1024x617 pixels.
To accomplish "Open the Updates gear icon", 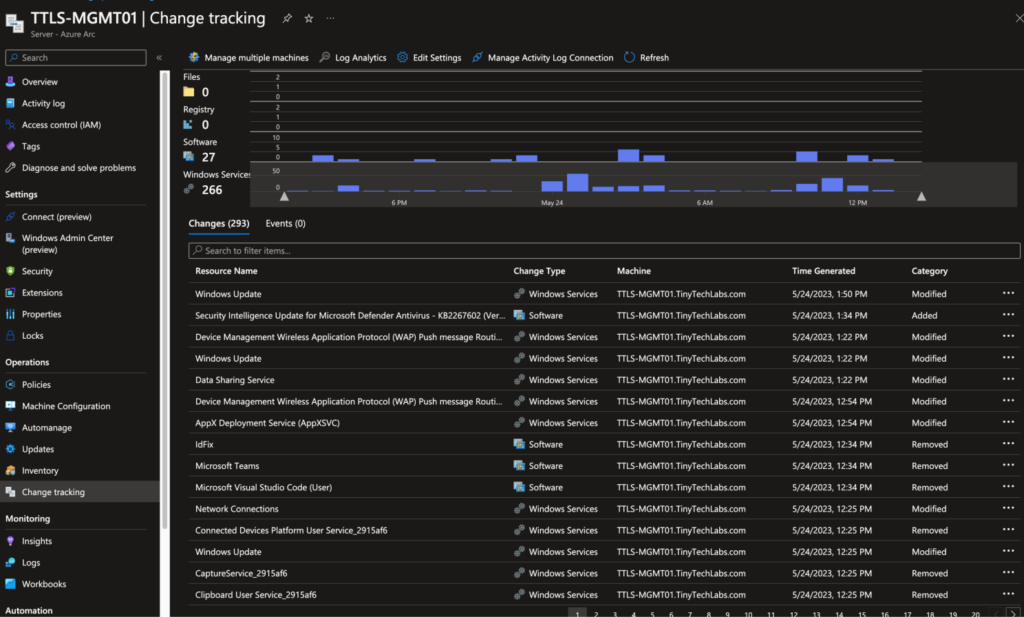I will [10, 449].
